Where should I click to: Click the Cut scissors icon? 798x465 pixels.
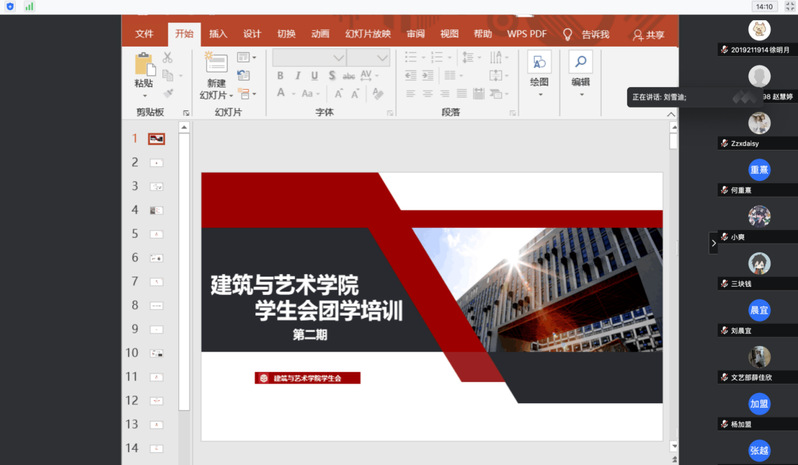(x=167, y=58)
